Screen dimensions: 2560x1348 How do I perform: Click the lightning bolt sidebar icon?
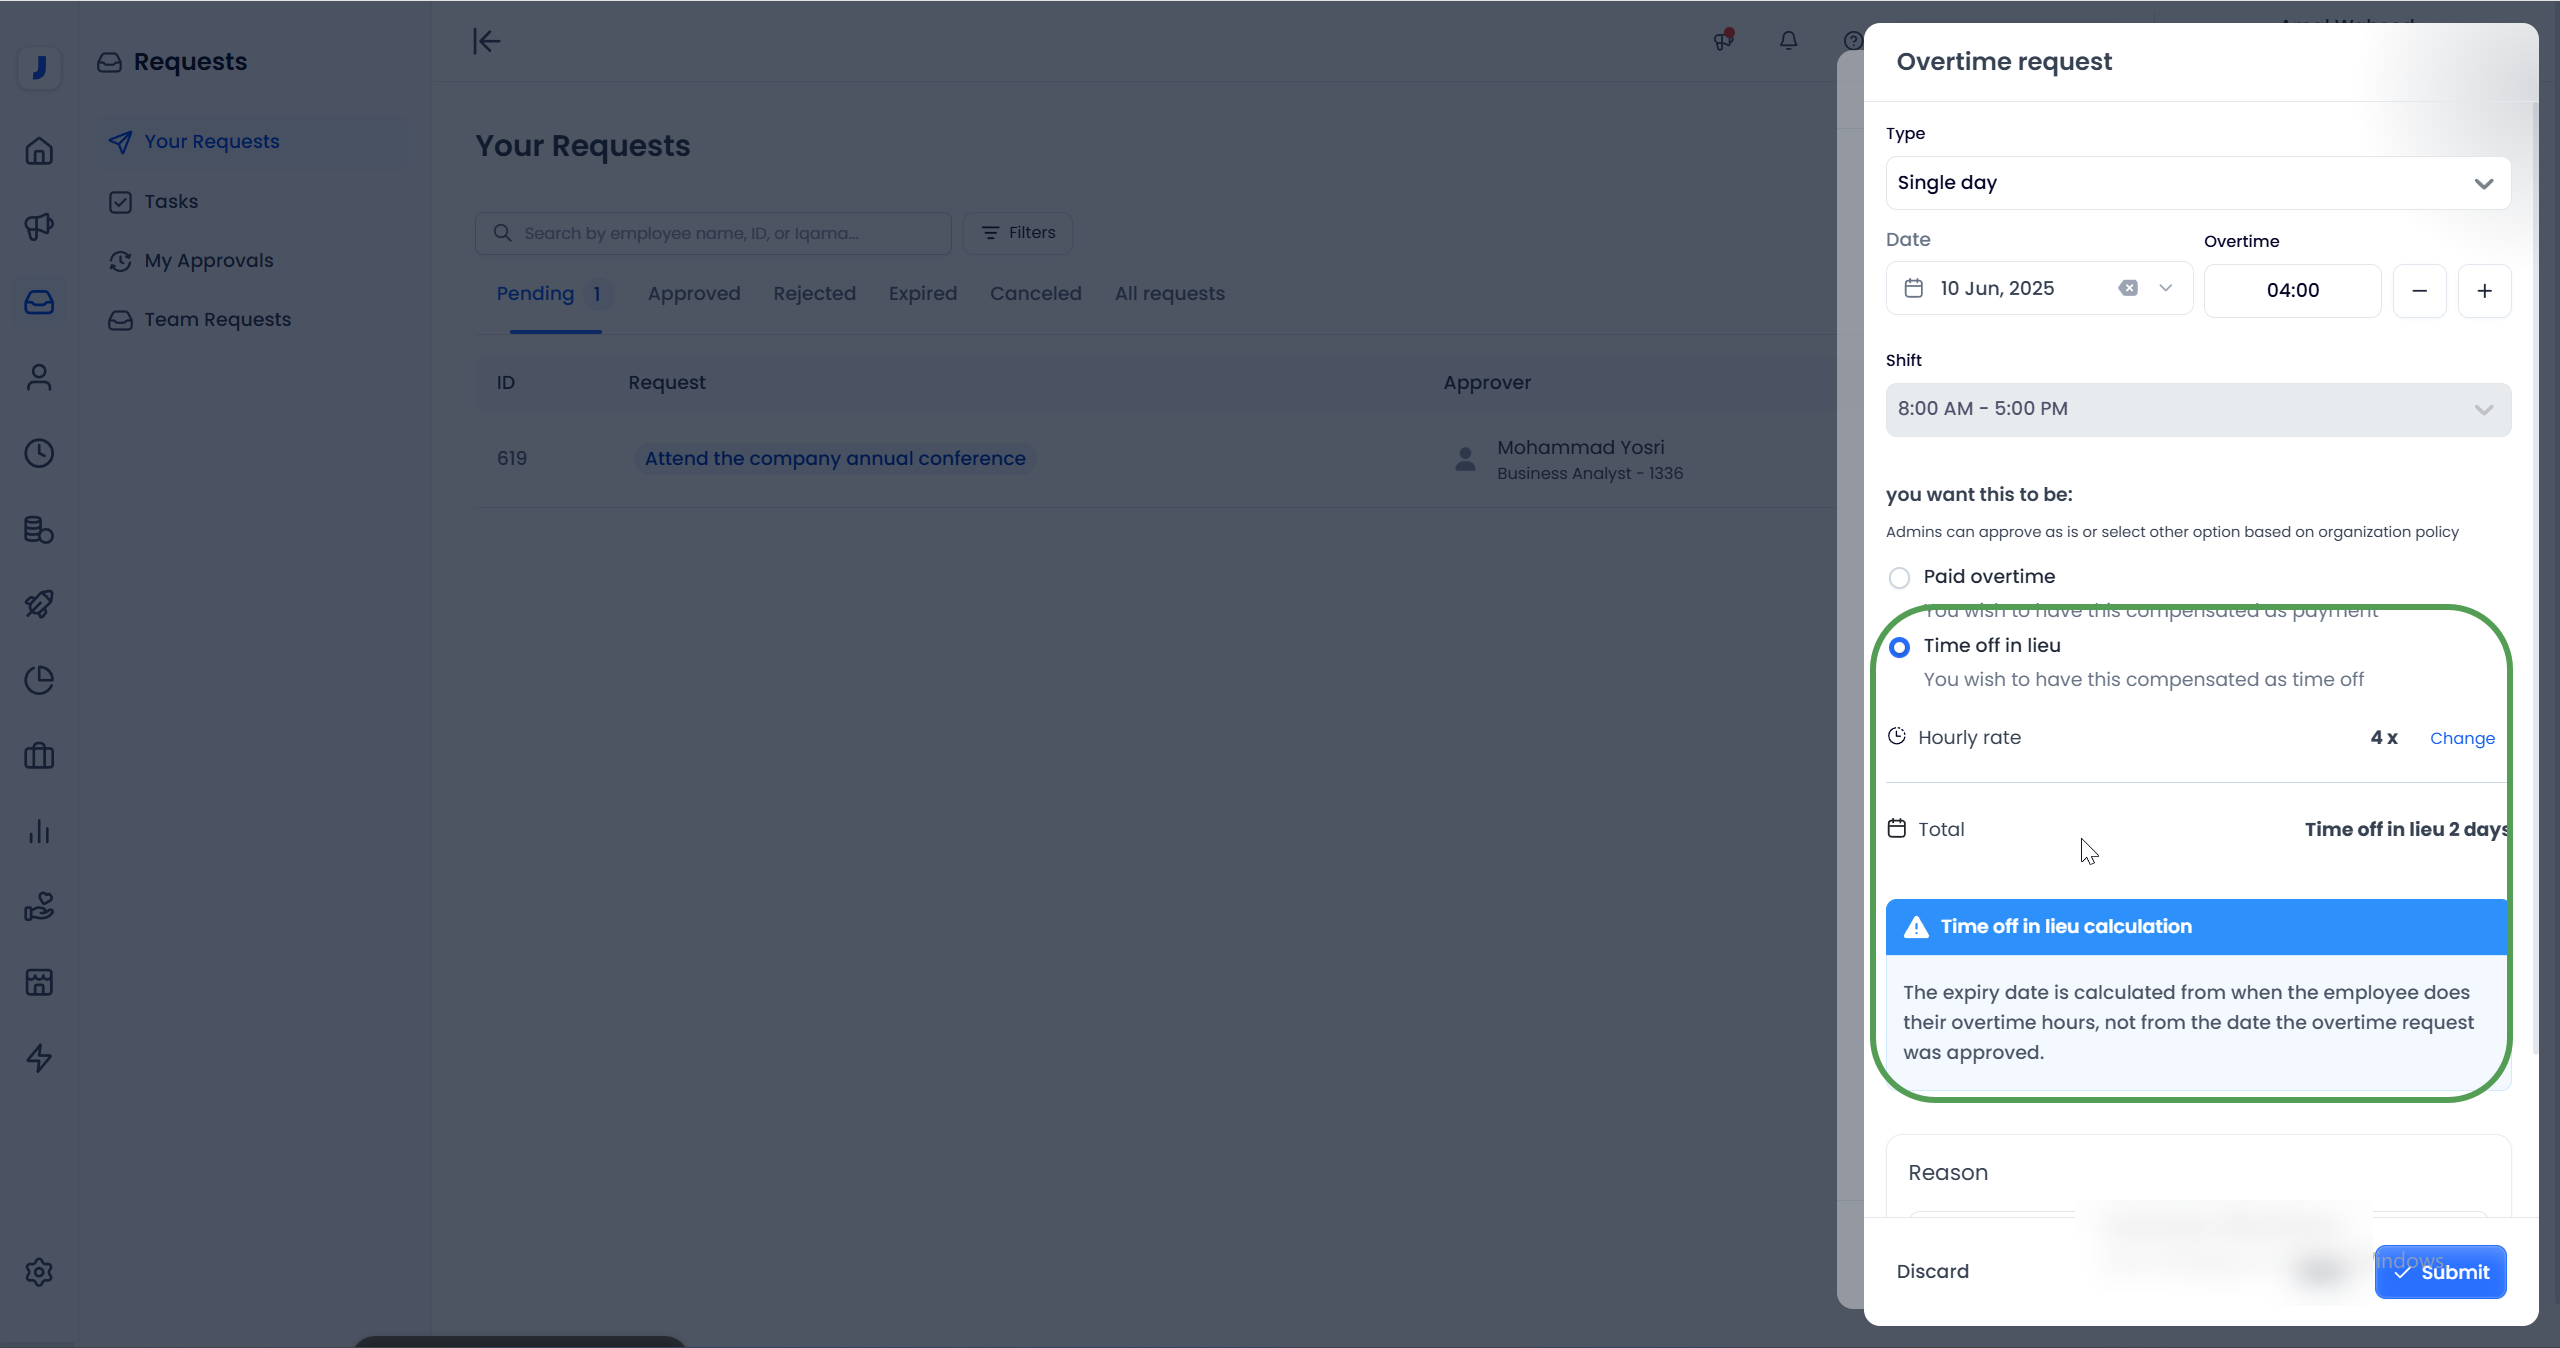coord(39,1058)
